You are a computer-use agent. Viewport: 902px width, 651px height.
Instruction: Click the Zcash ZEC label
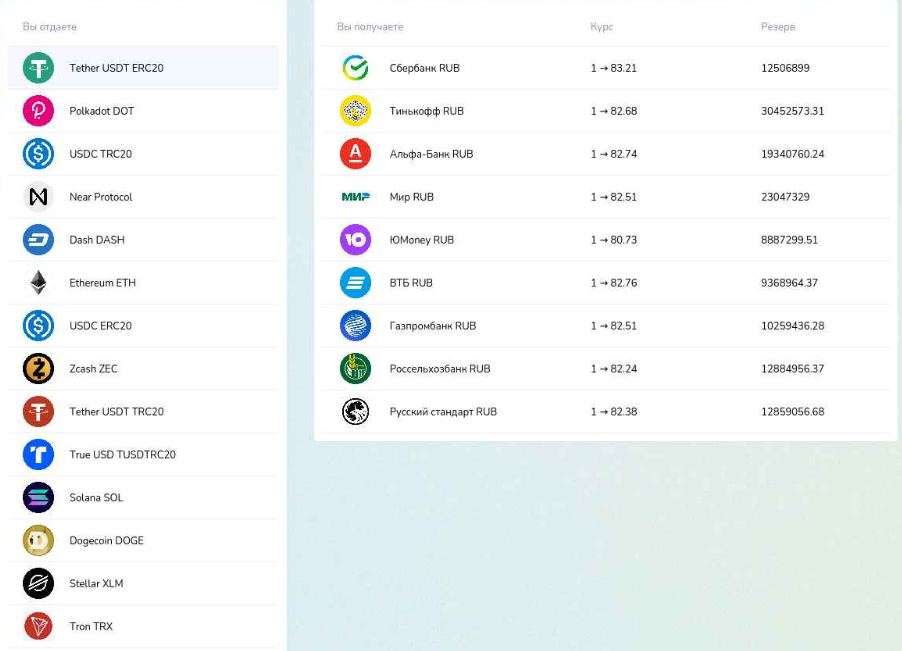point(94,369)
